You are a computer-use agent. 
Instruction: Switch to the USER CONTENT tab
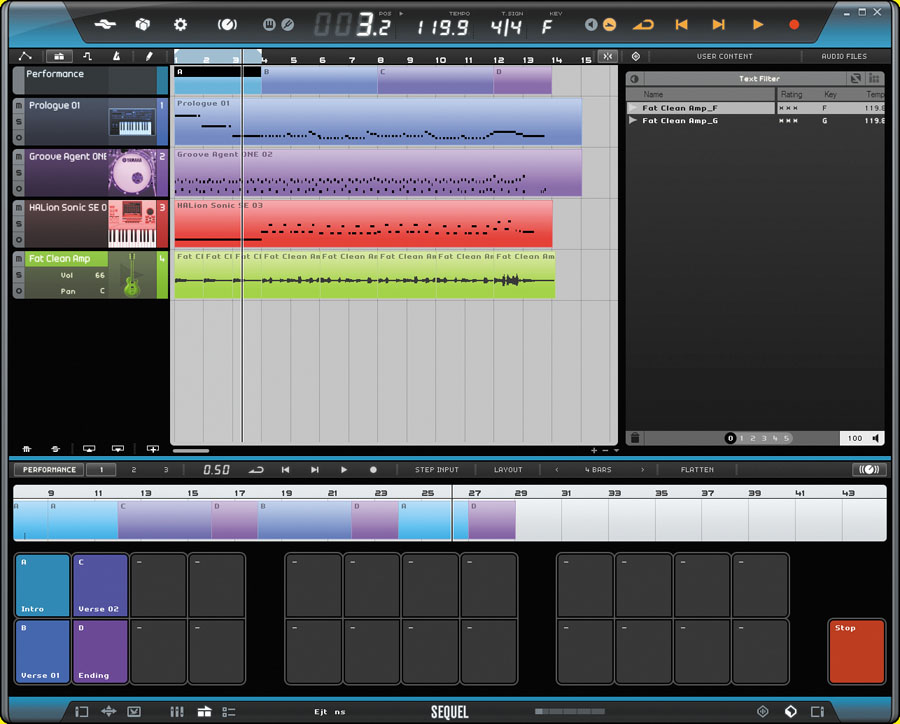coord(724,56)
